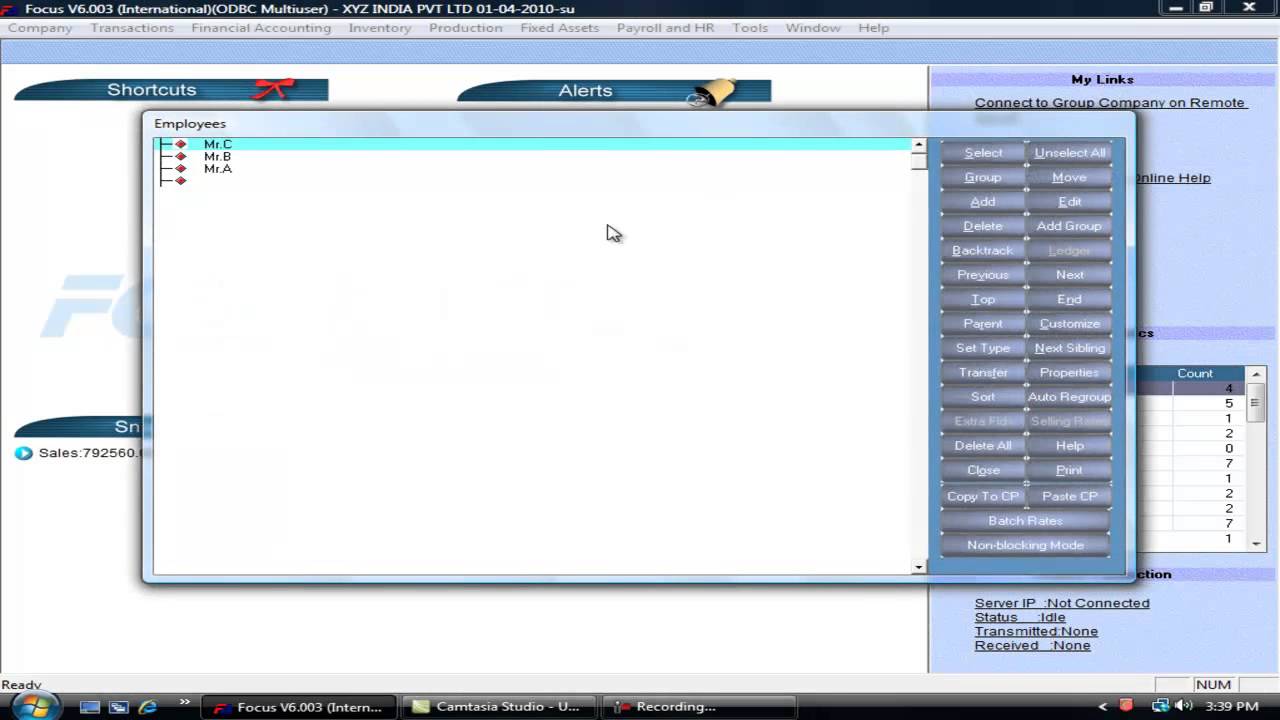
Task: Open the Tools menu
Action: click(750, 28)
